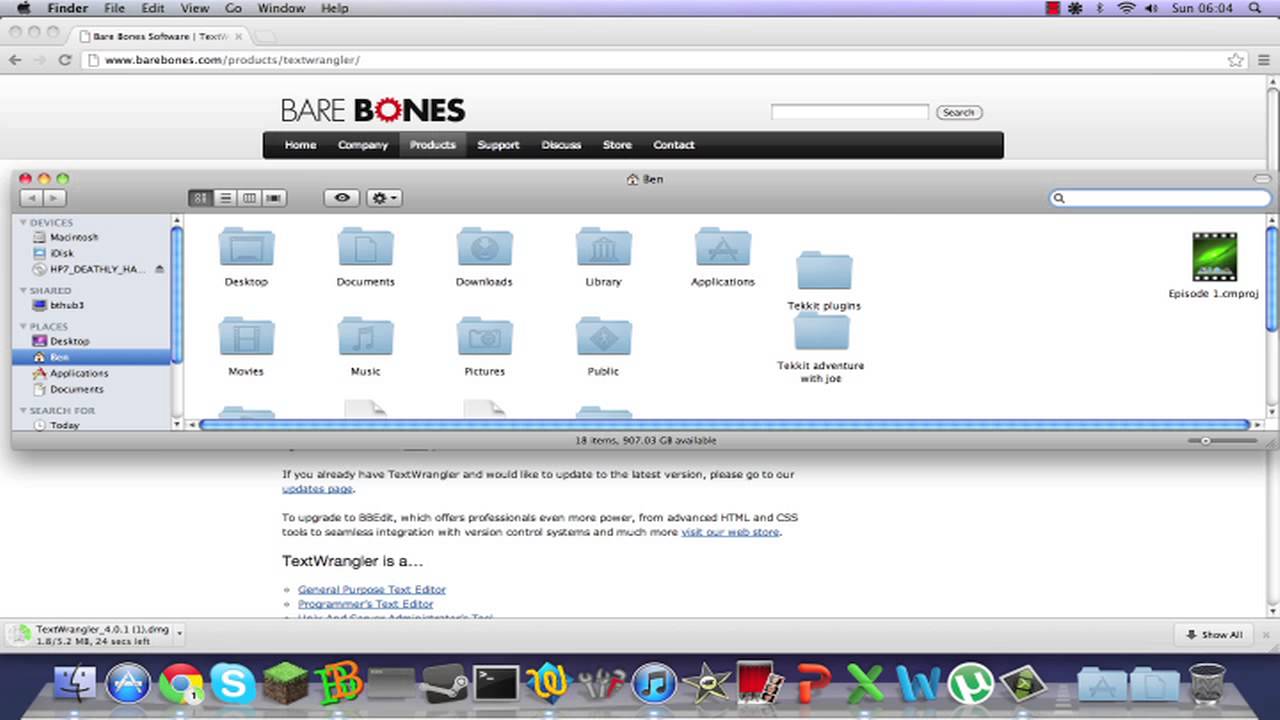The width and height of the screenshot is (1280, 720).
Task: Click the Finder search field
Action: click(x=1160, y=198)
